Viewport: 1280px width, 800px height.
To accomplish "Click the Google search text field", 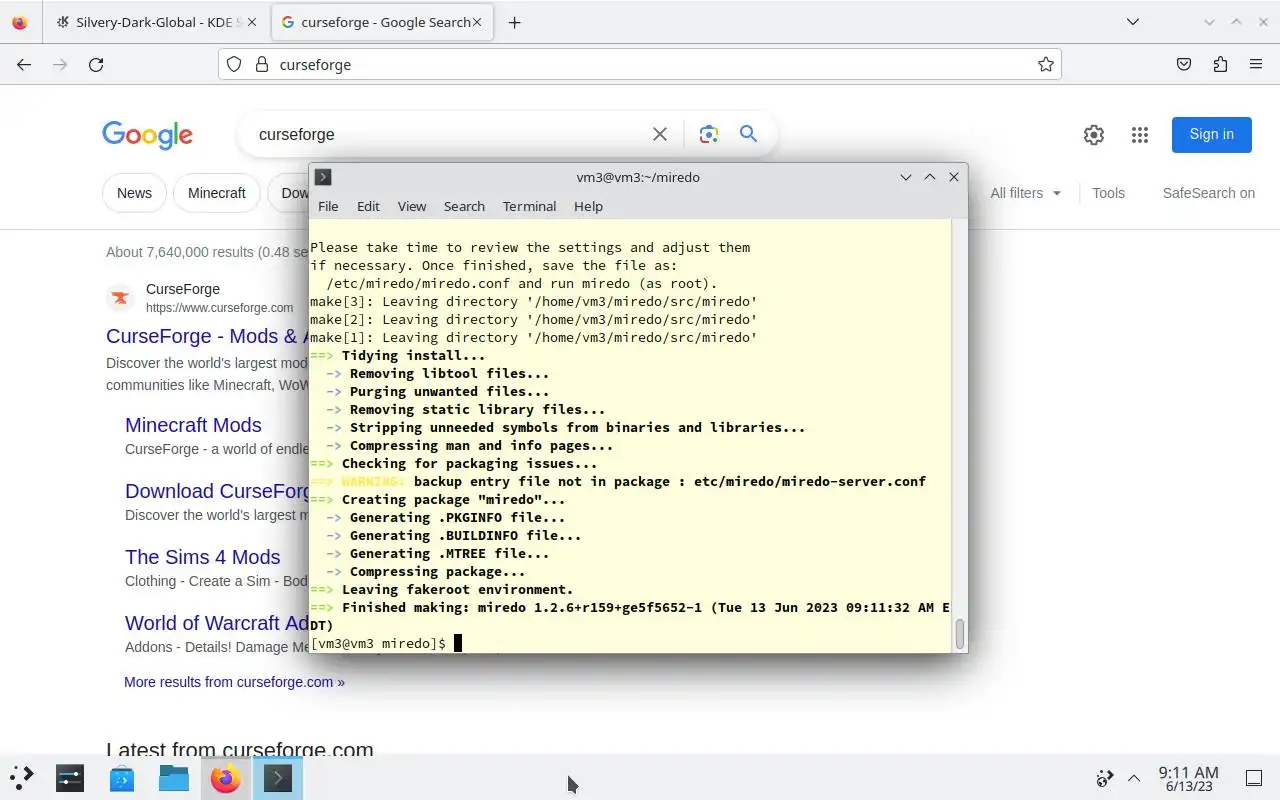I will tap(450, 134).
